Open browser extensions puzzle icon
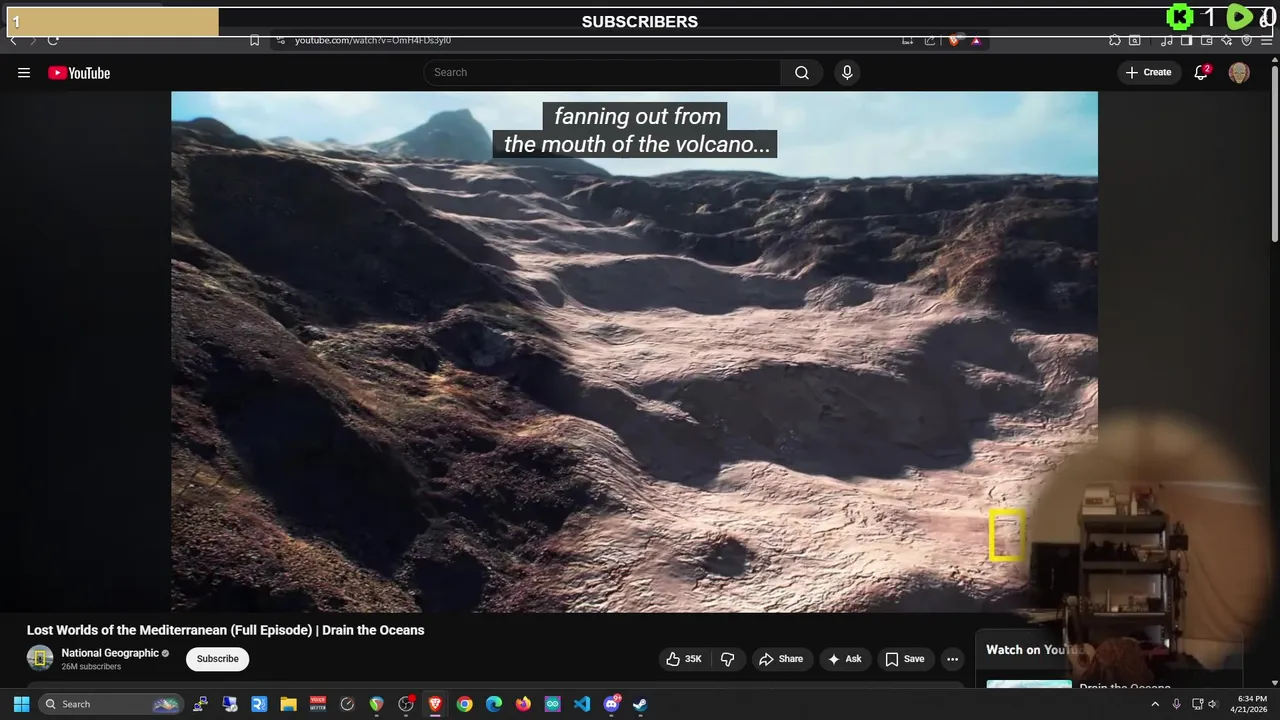Screen dimensions: 1280x720 [1114, 41]
